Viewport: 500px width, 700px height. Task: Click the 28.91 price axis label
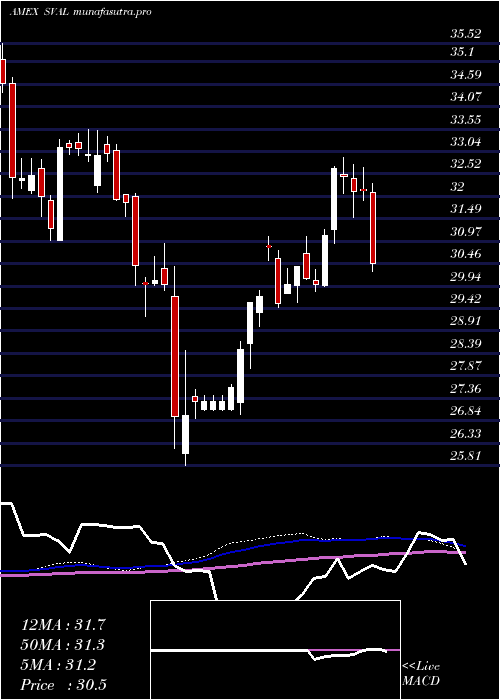[x=466, y=321]
